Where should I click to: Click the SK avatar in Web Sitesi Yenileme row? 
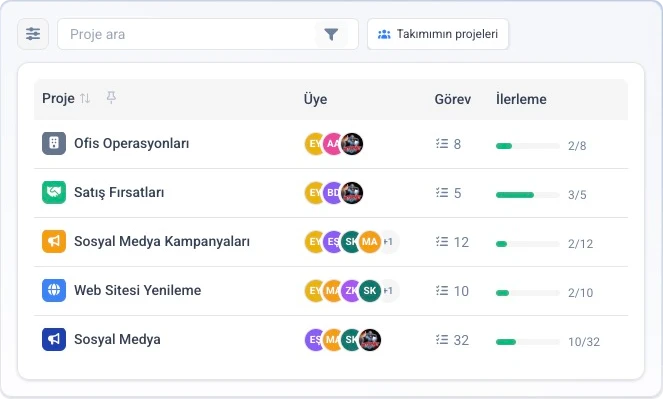tap(370, 291)
